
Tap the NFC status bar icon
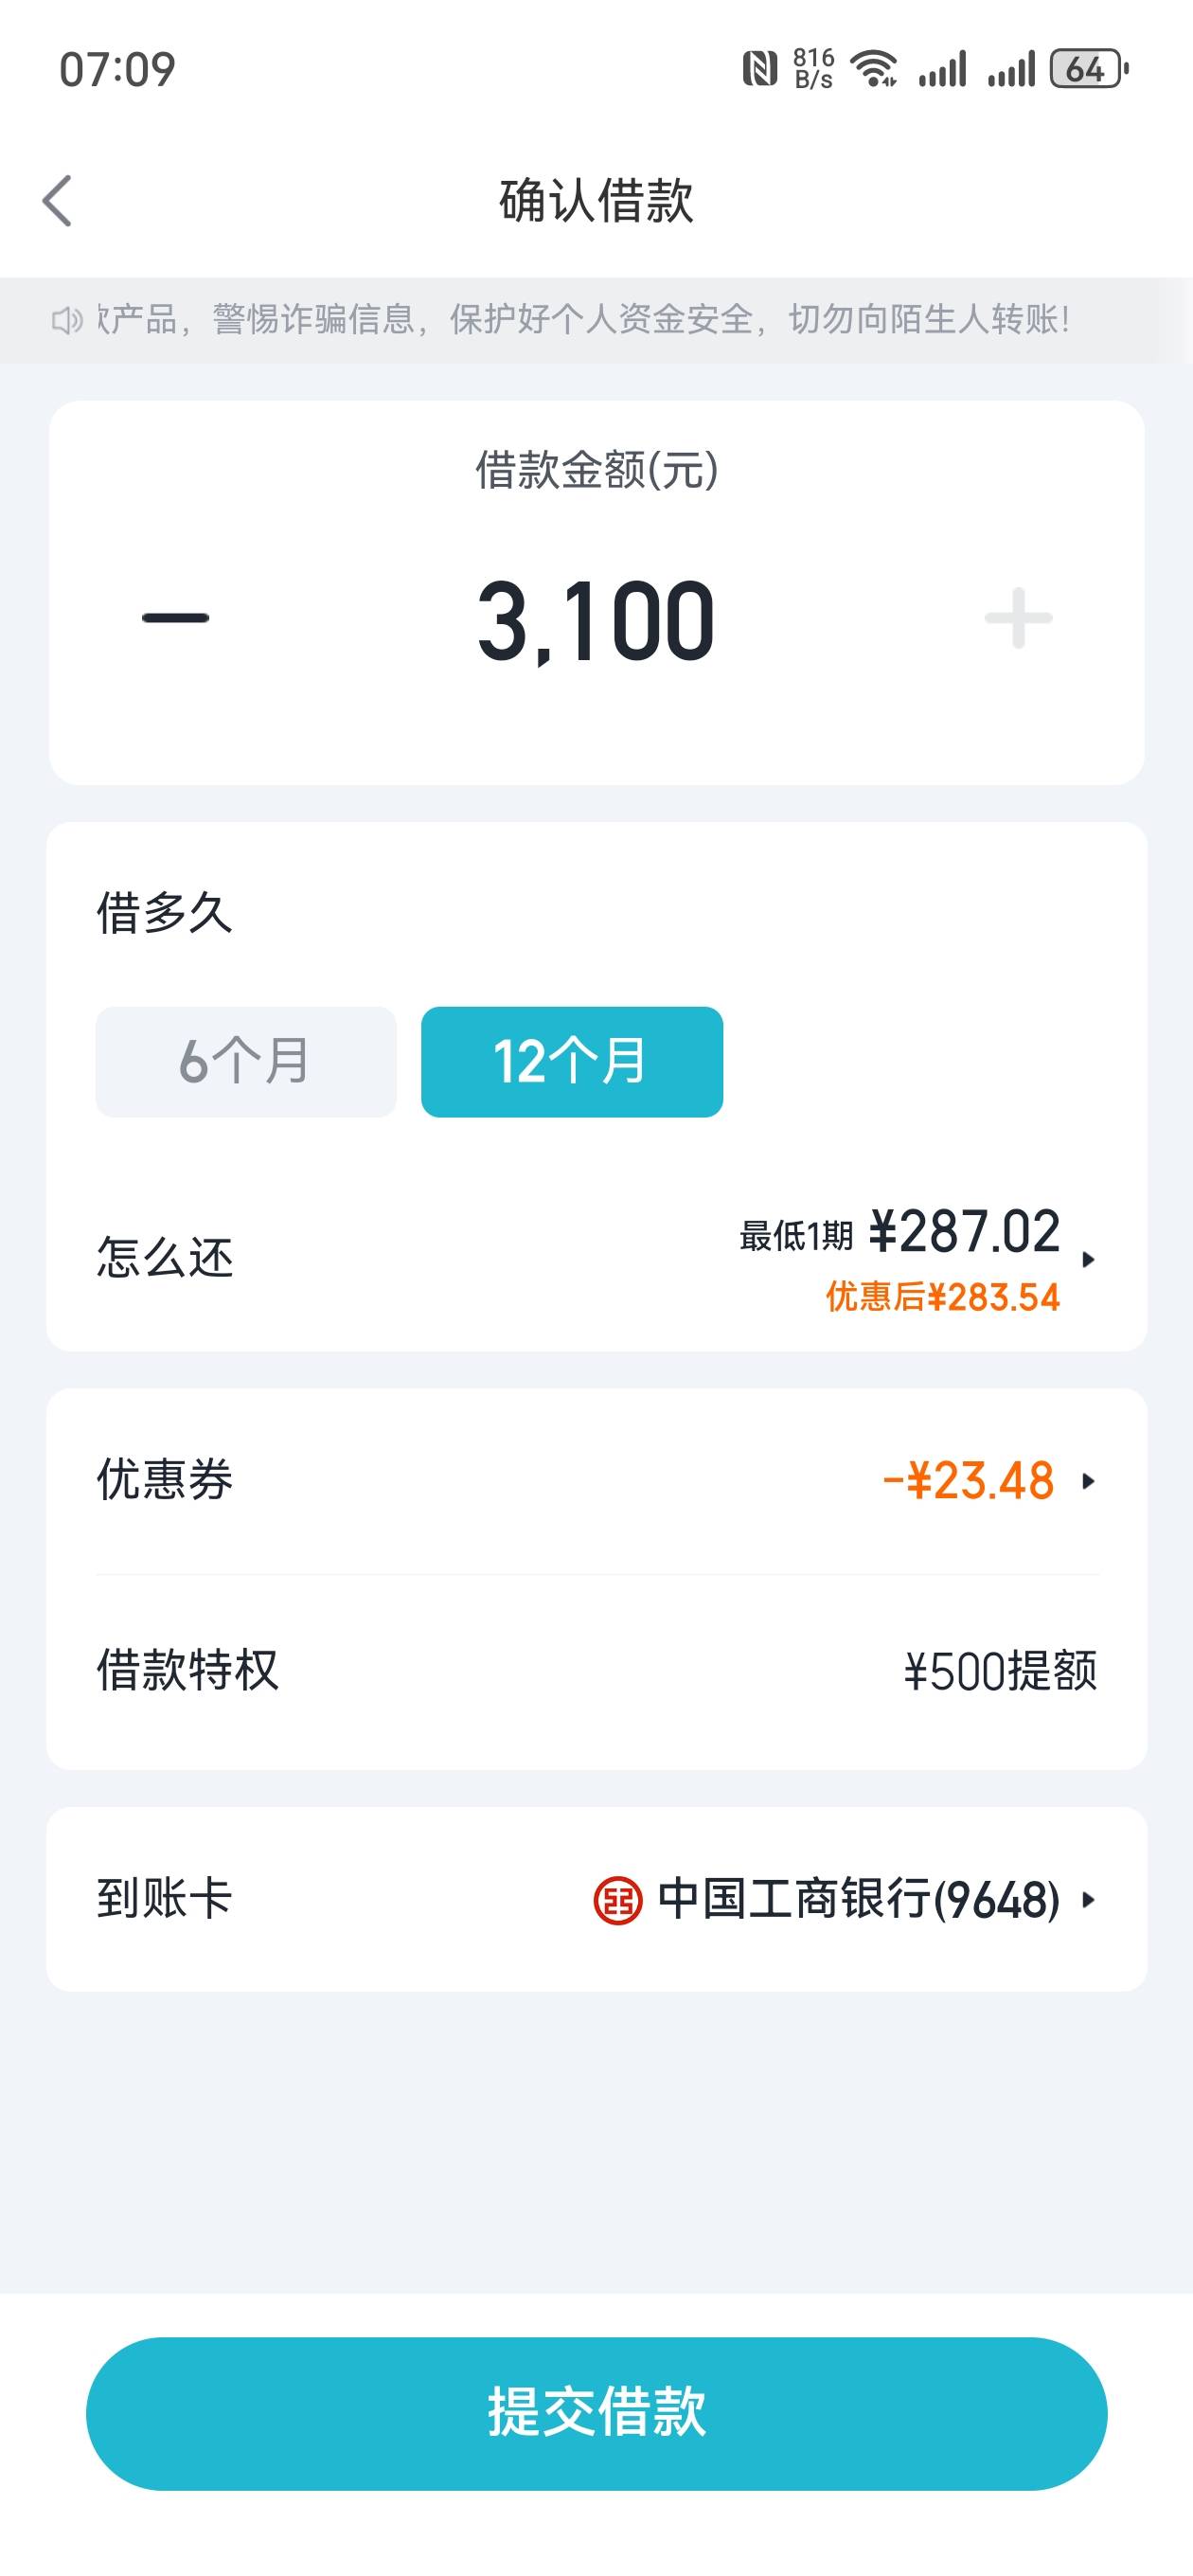(760, 69)
